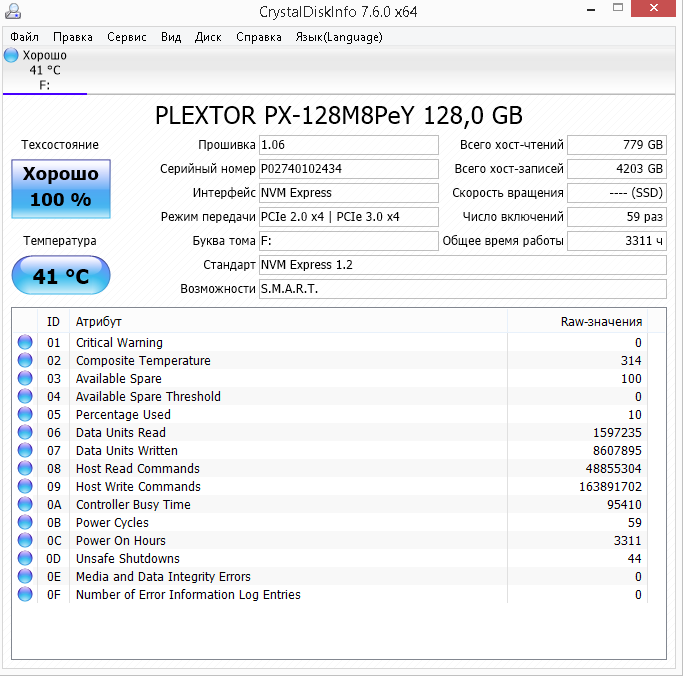
Task: Click status orb for Data Units Read row
Action: point(25,432)
